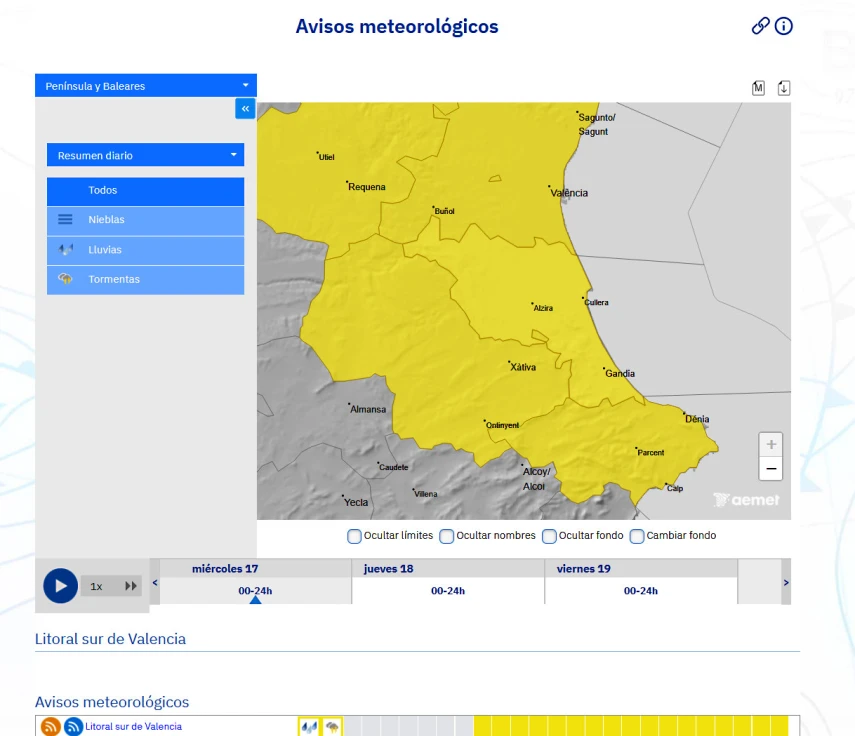Select the Tormentas warning filter
The height and width of the screenshot is (736, 855).
(x=144, y=280)
